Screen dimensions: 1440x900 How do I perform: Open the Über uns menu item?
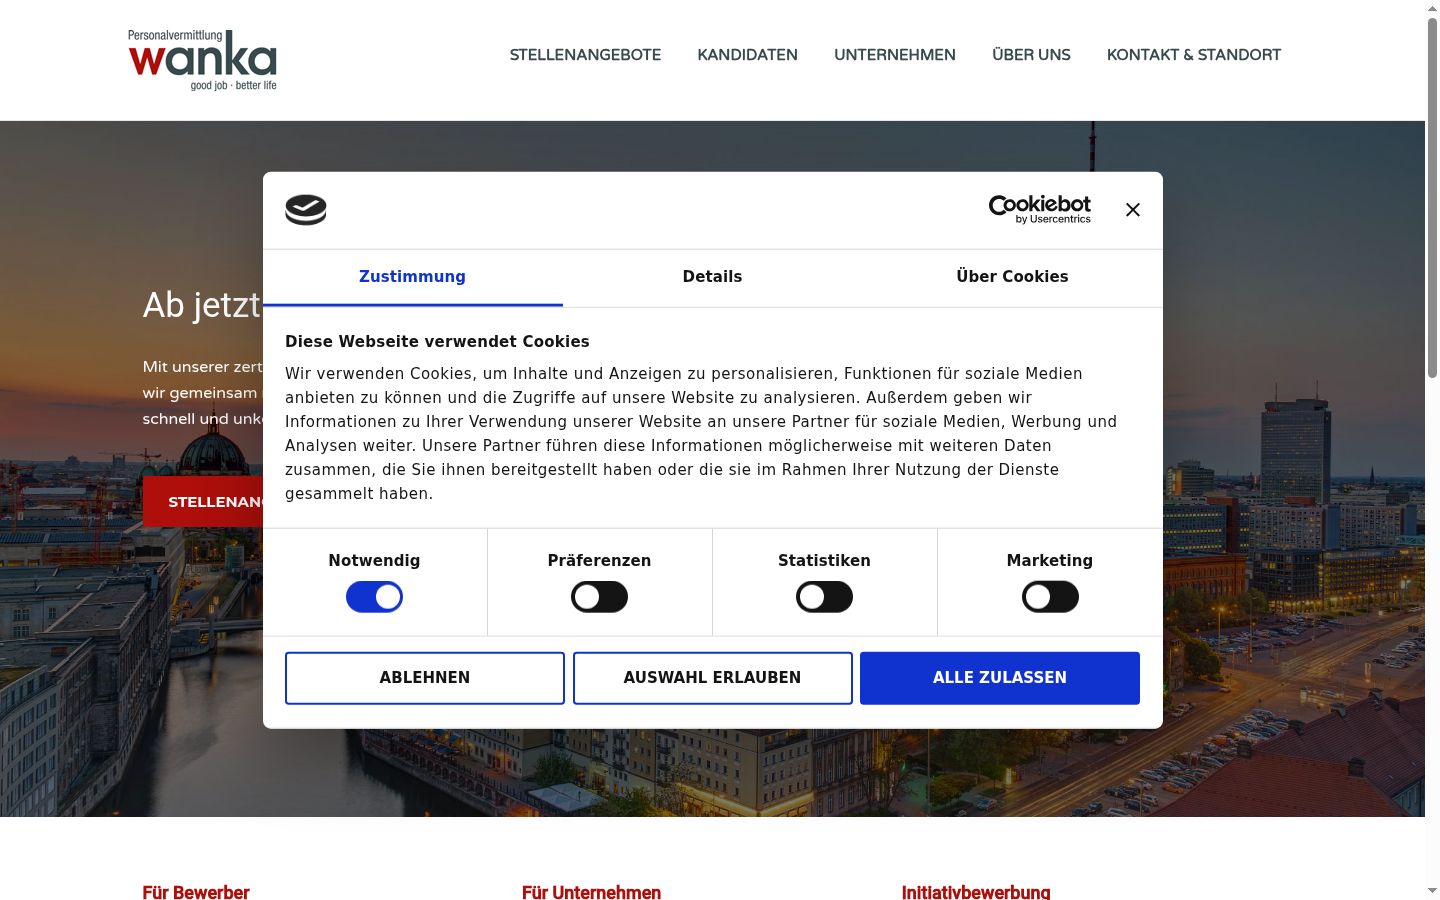[x=1031, y=55]
